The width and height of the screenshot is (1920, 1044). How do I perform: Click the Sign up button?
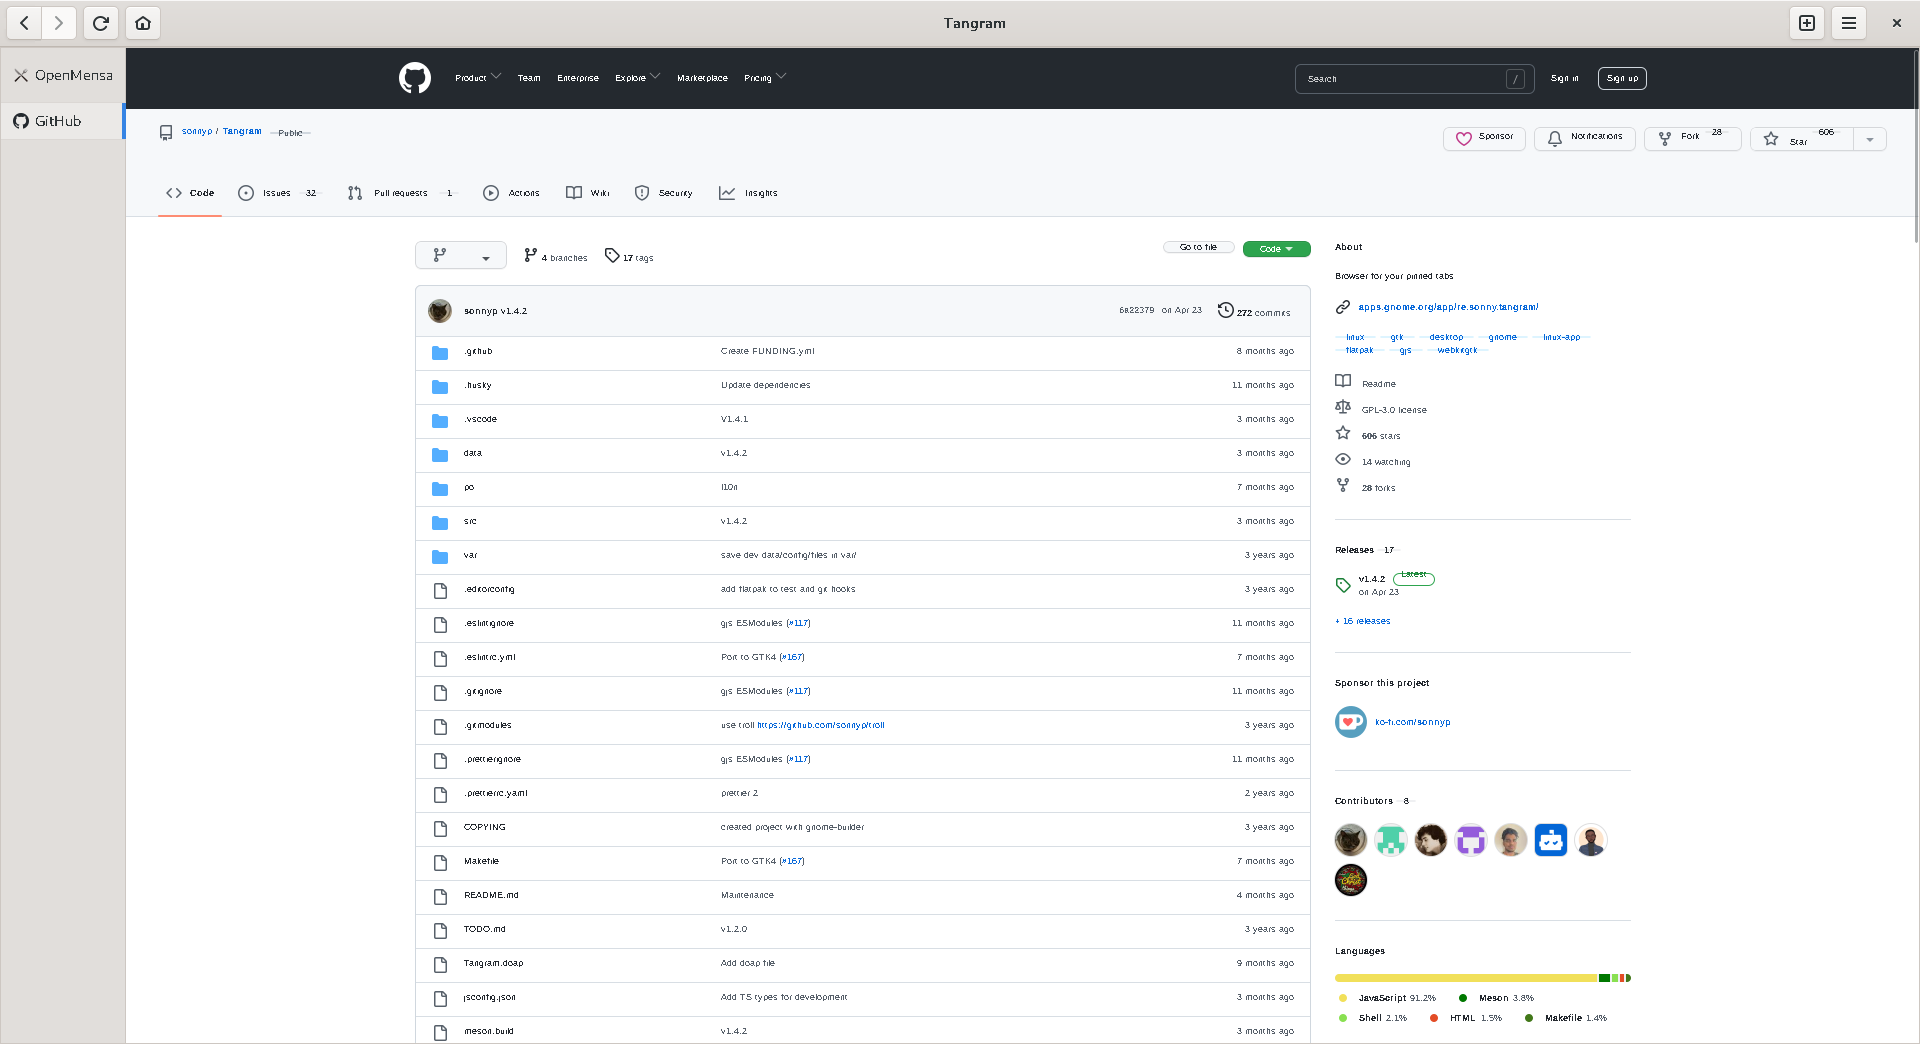tap(1622, 78)
